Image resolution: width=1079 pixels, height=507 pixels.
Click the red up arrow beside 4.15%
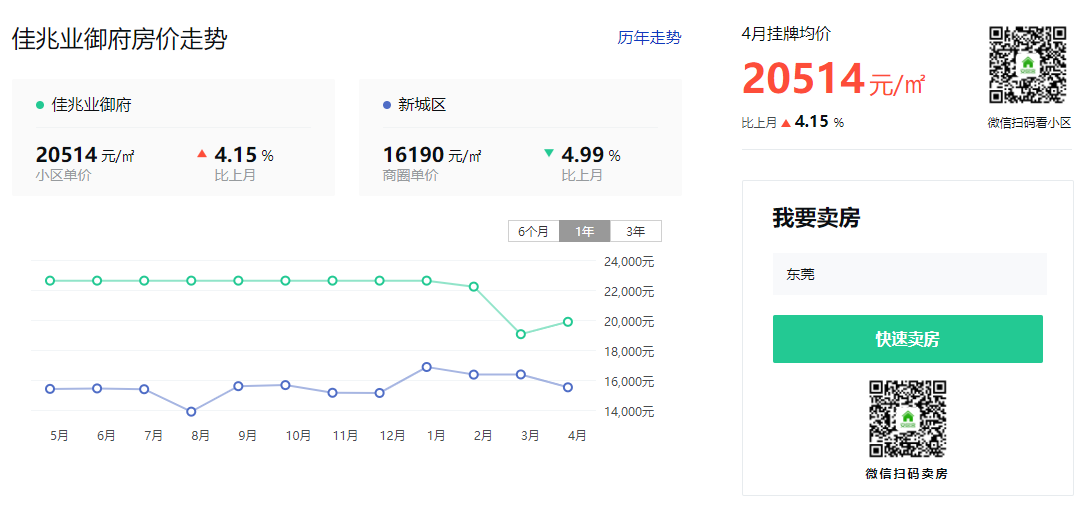[x=202, y=154]
